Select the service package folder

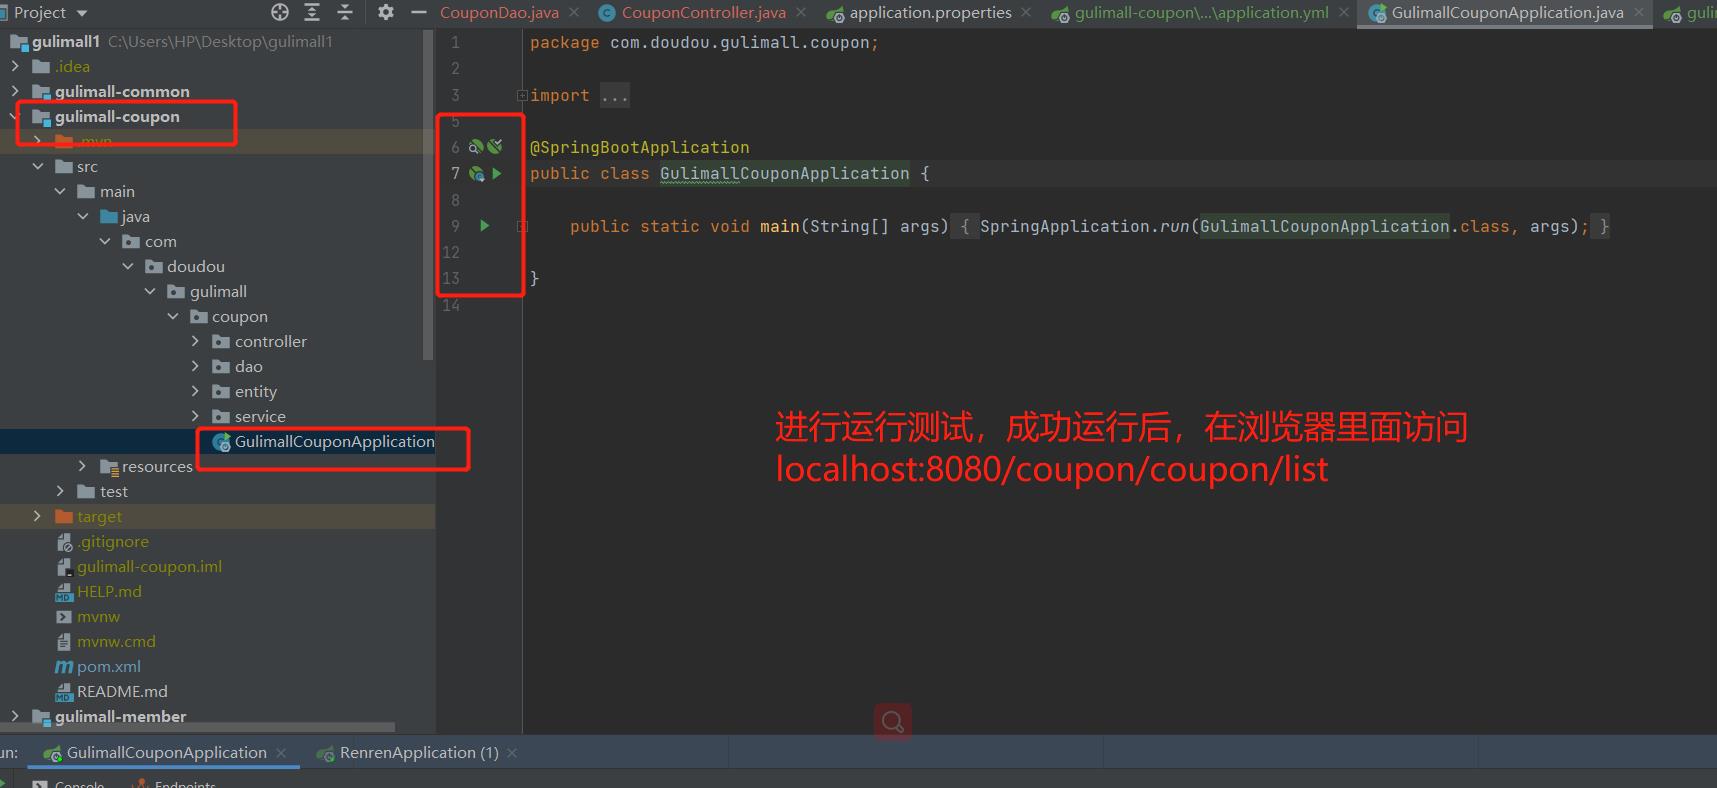260,416
